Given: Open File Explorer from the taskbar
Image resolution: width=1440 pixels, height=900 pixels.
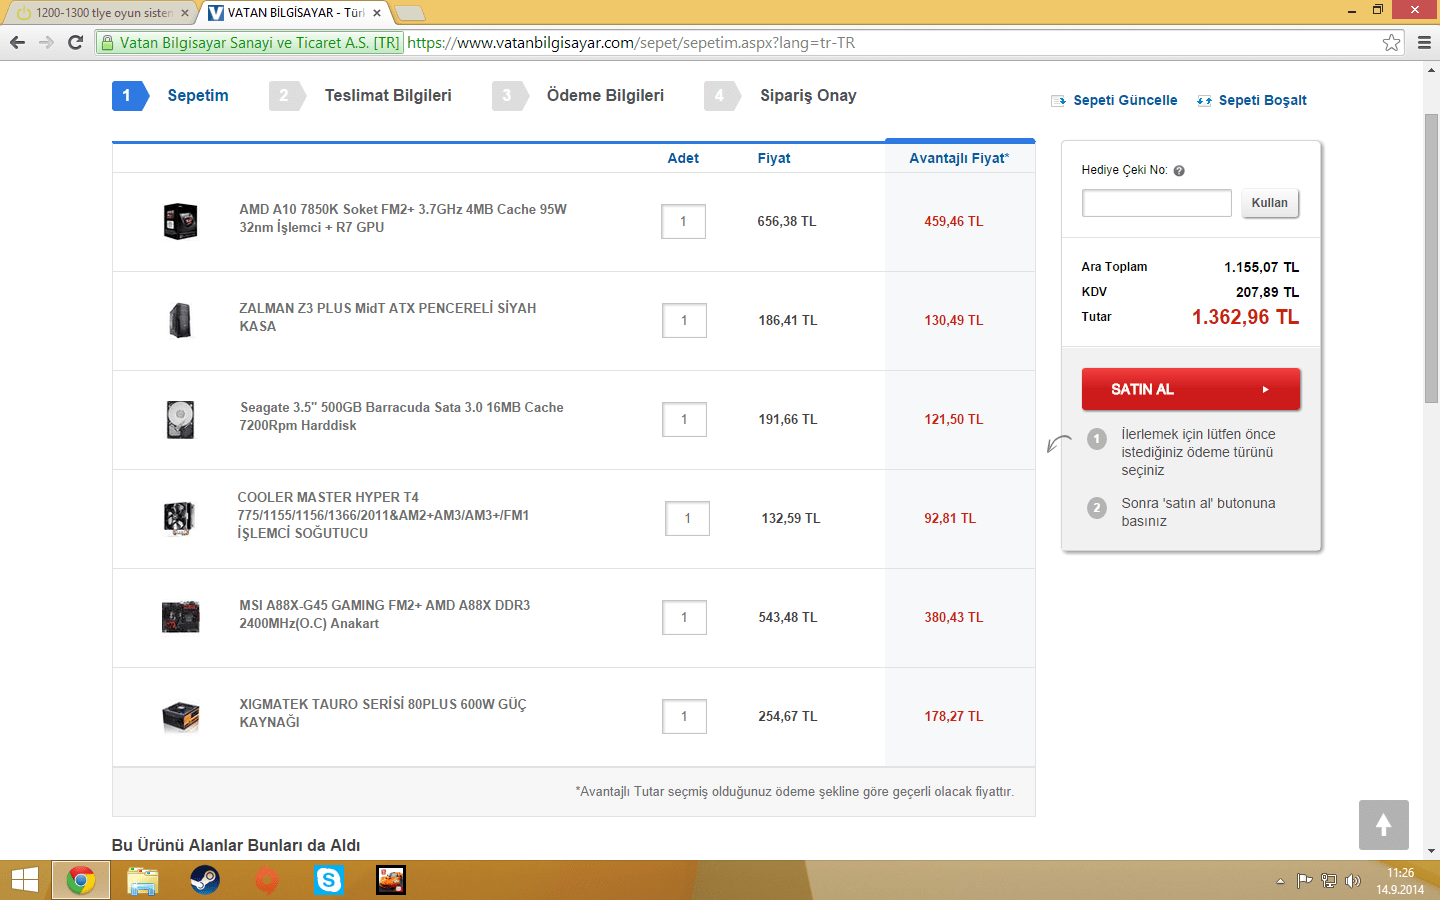Looking at the screenshot, I should (x=143, y=880).
